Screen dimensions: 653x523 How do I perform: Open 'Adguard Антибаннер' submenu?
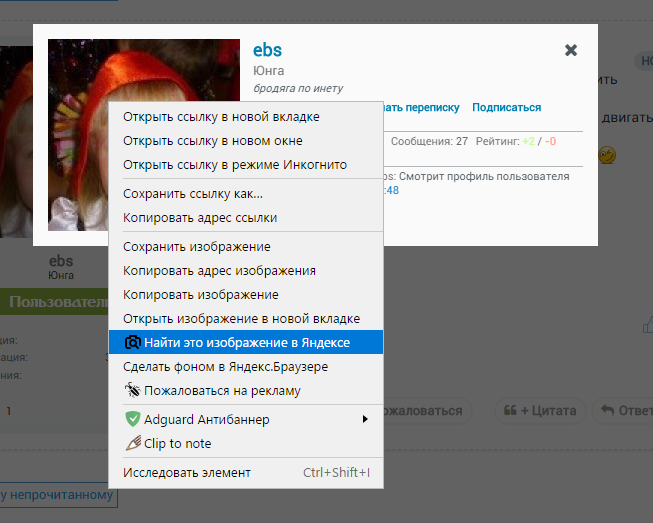[246, 419]
